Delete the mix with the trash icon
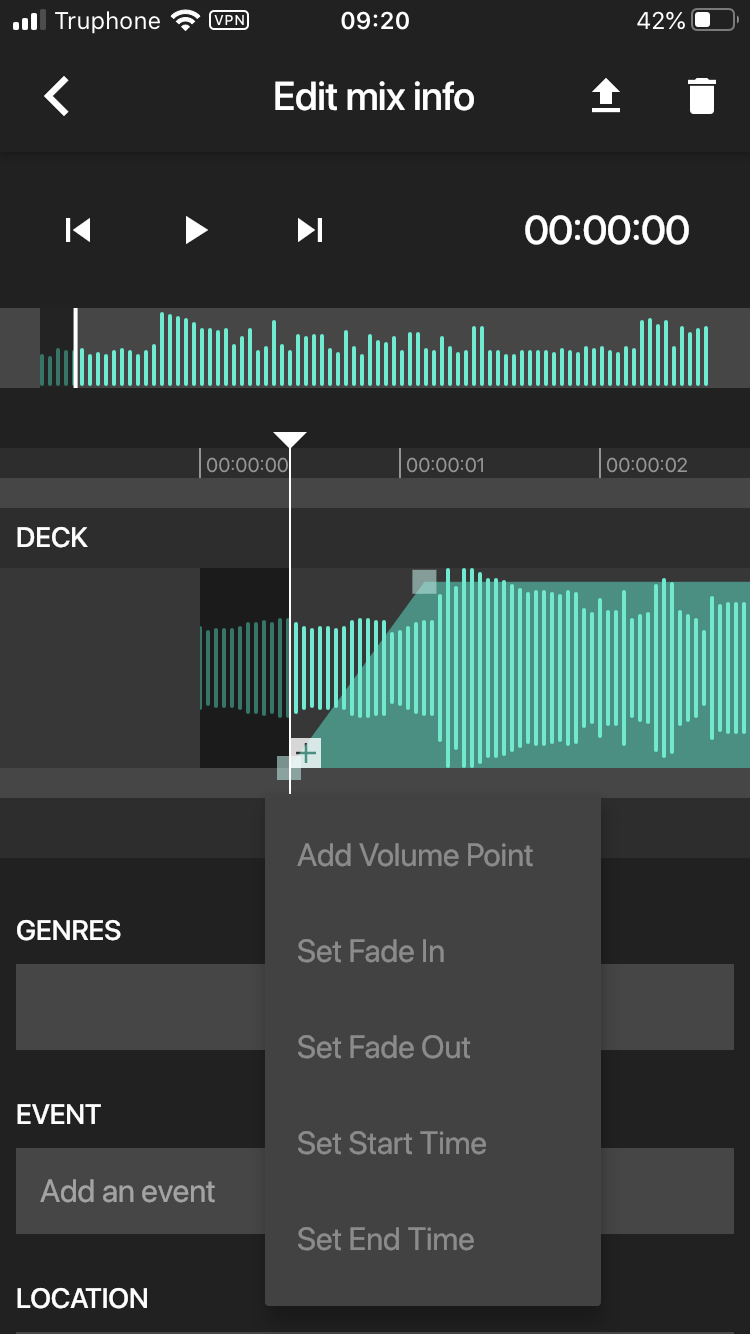Image resolution: width=750 pixels, height=1334 pixels. [700, 96]
